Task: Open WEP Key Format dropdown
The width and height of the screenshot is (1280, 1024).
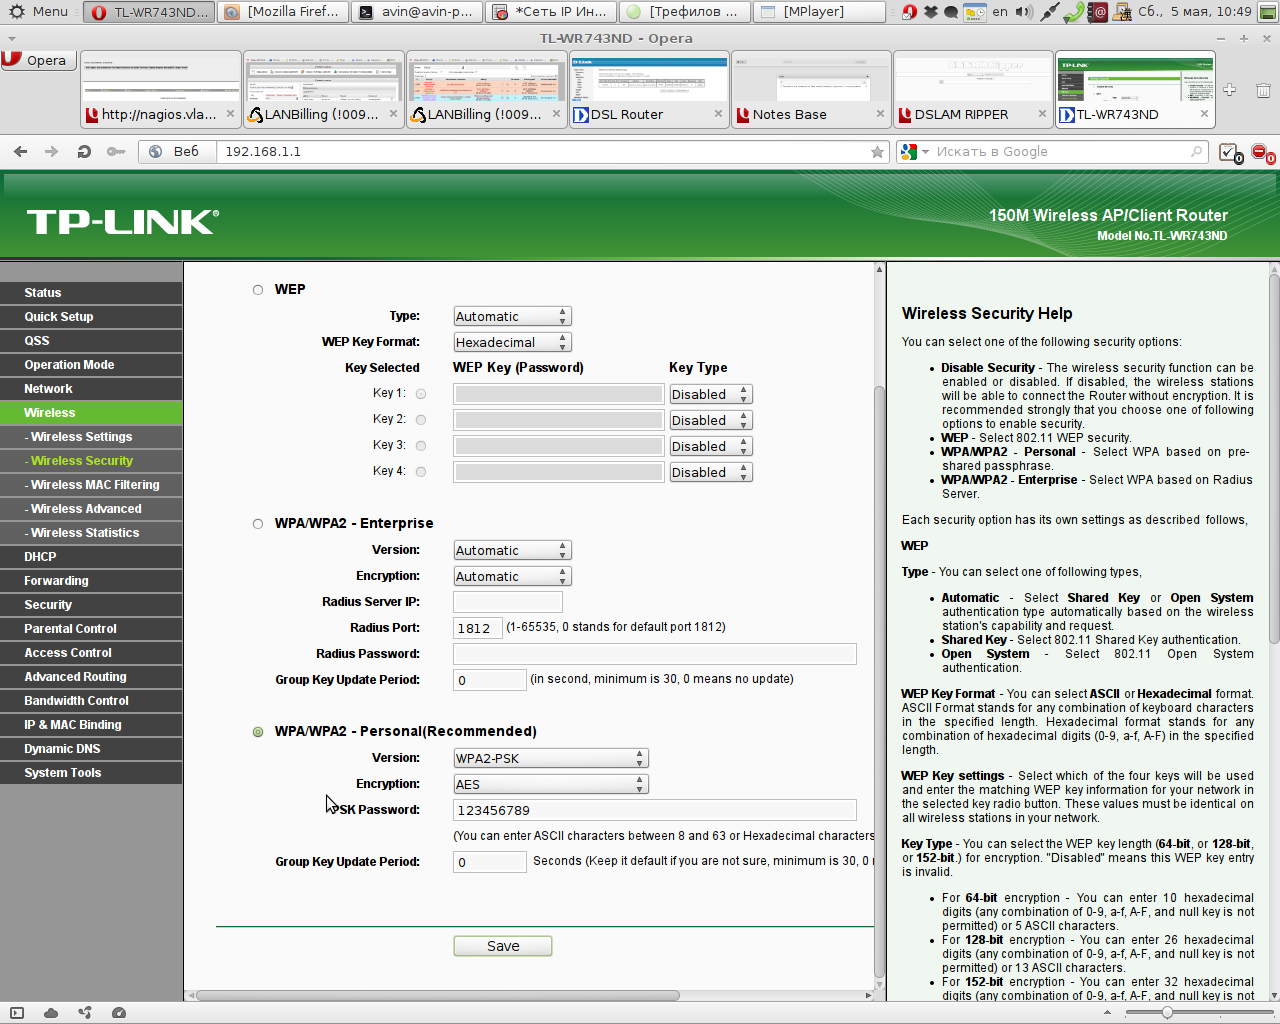Action: (x=512, y=342)
